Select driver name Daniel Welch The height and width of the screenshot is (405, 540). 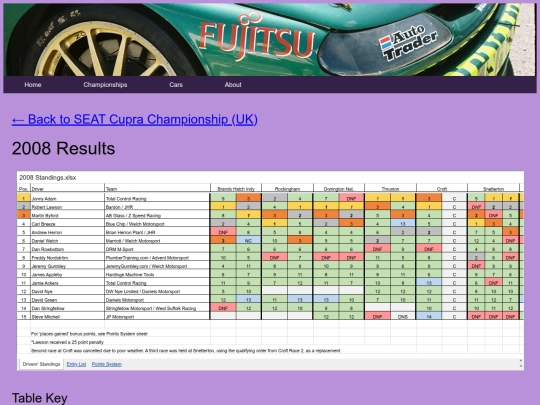click(x=45, y=241)
